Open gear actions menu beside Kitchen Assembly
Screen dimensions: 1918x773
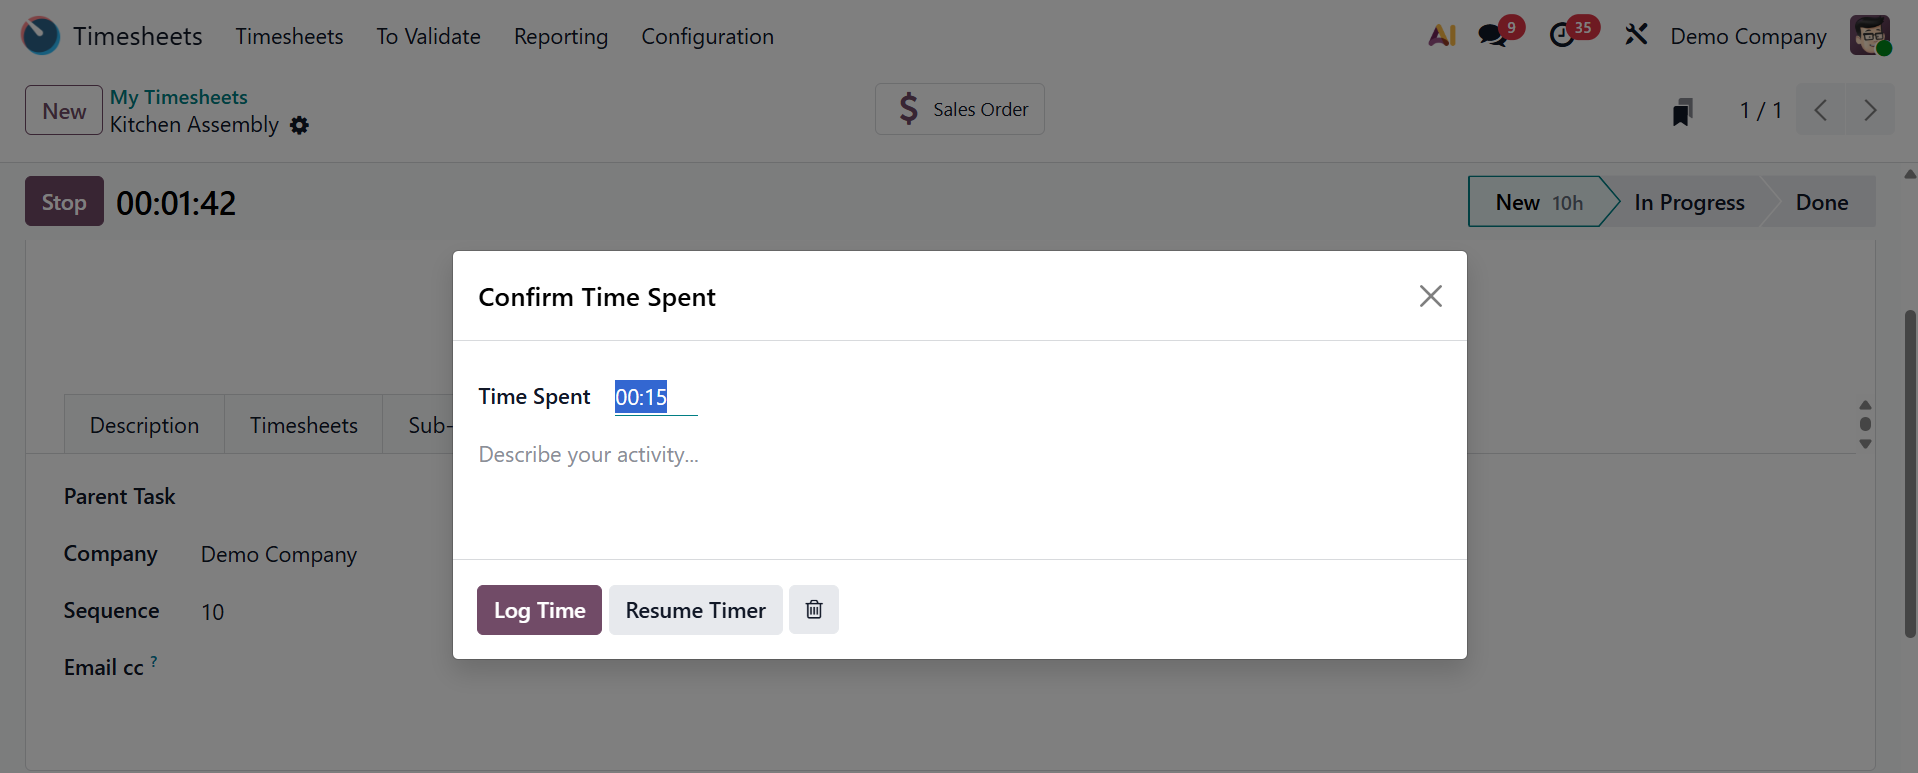pyautogui.click(x=299, y=126)
